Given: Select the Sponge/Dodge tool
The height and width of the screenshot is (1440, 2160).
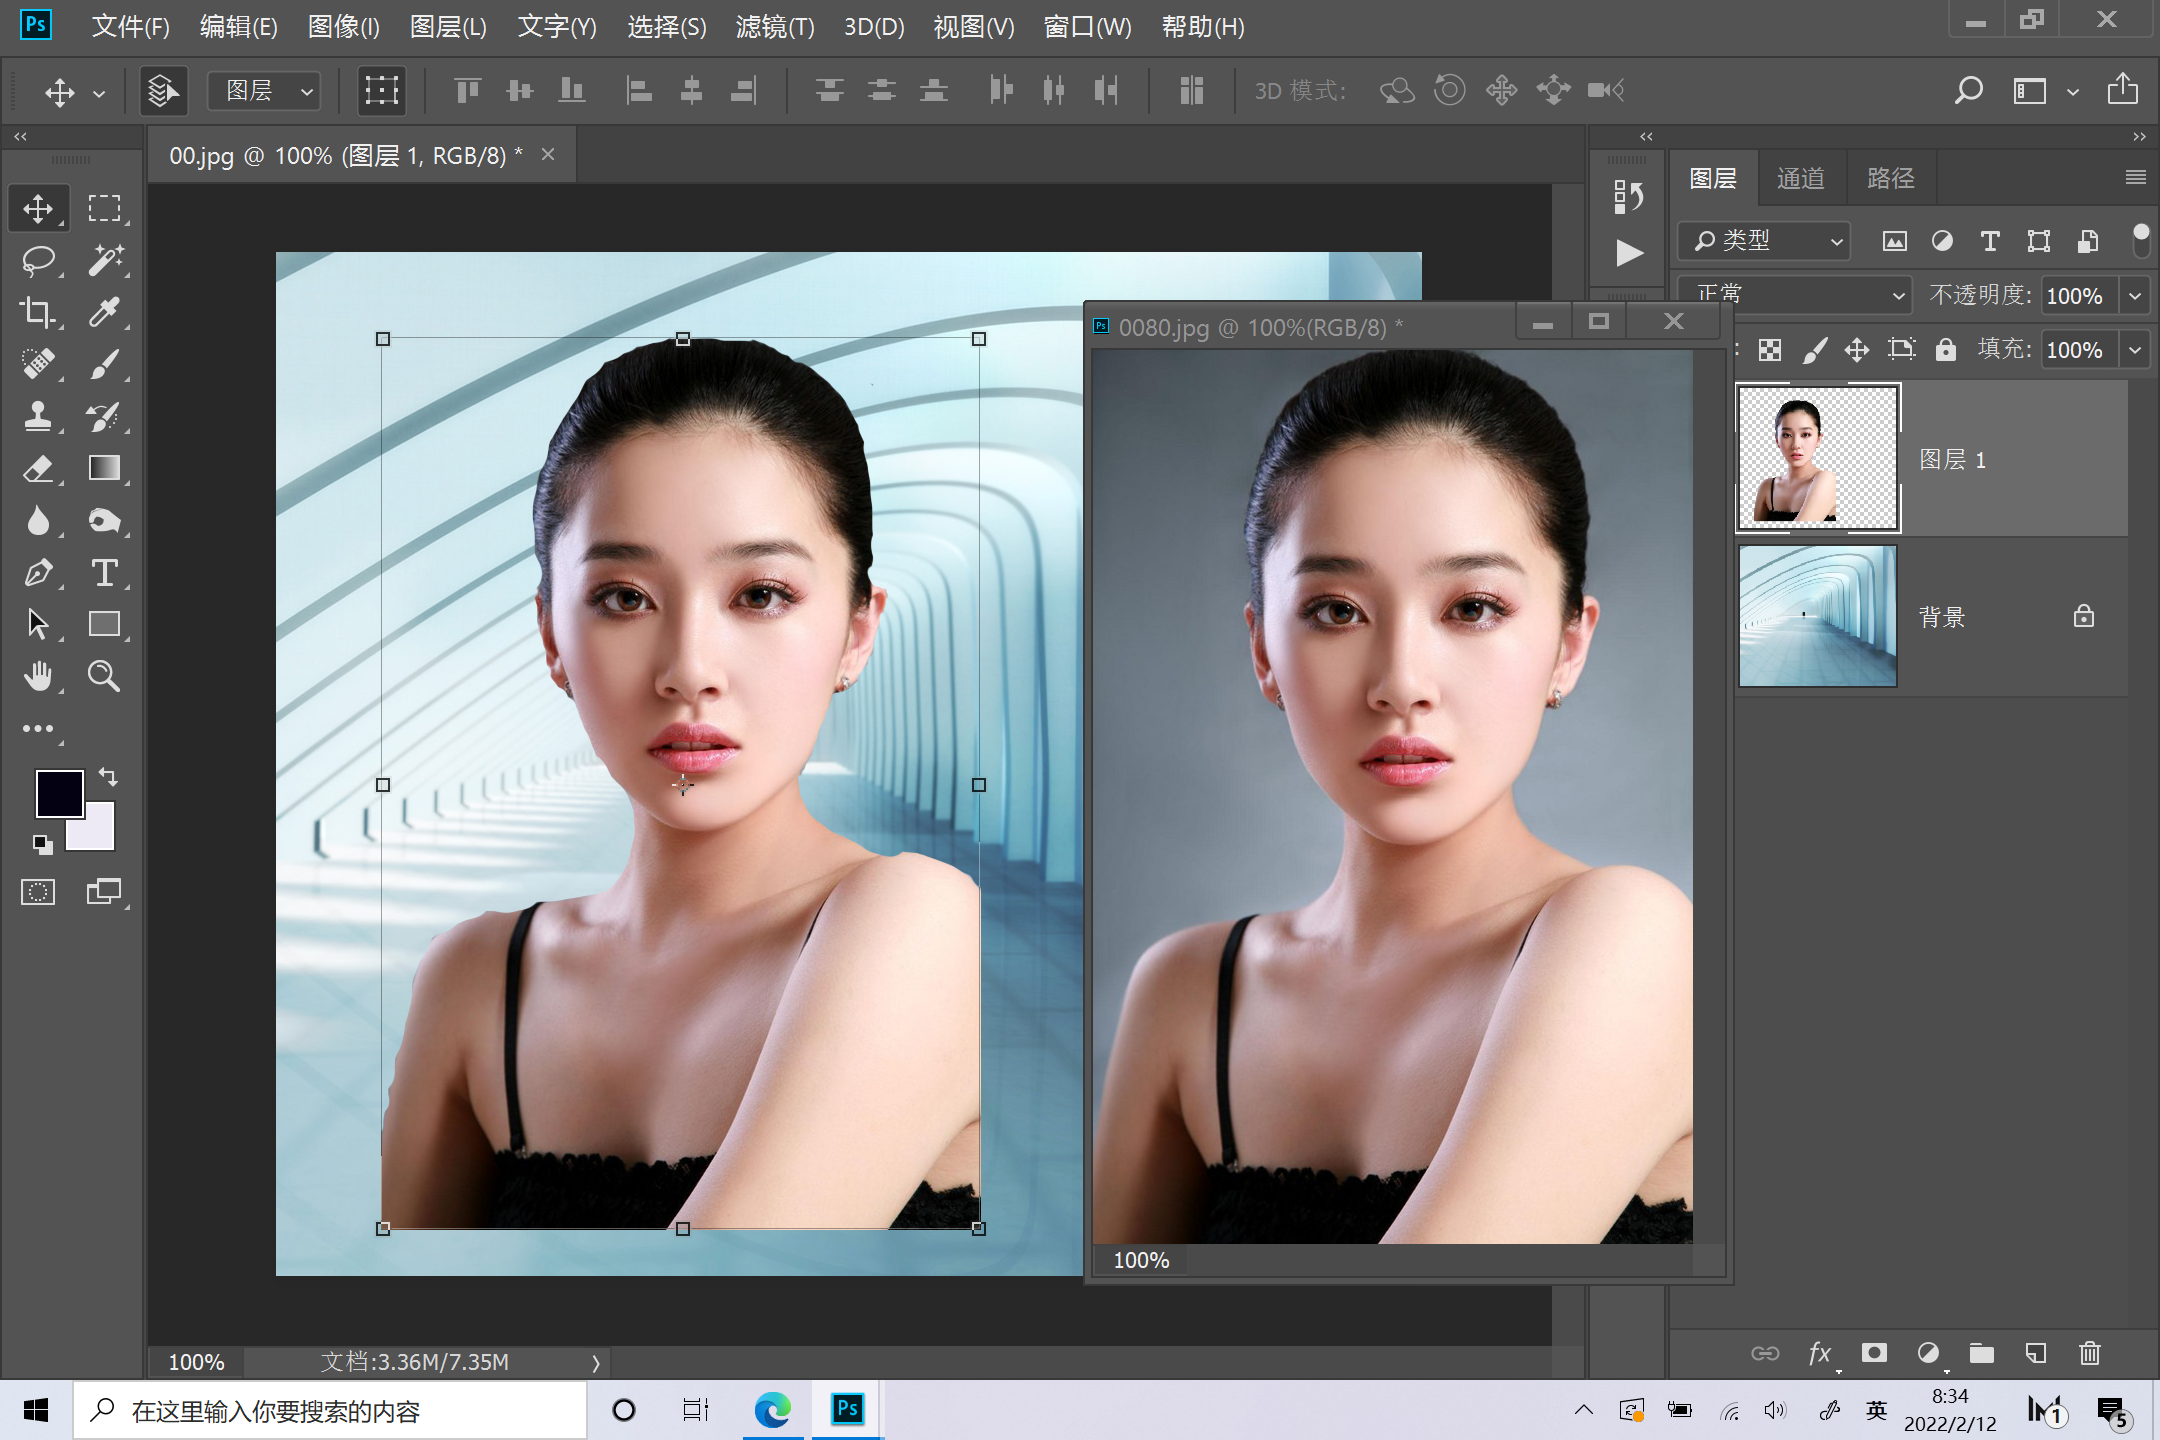Looking at the screenshot, I should click(x=104, y=520).
